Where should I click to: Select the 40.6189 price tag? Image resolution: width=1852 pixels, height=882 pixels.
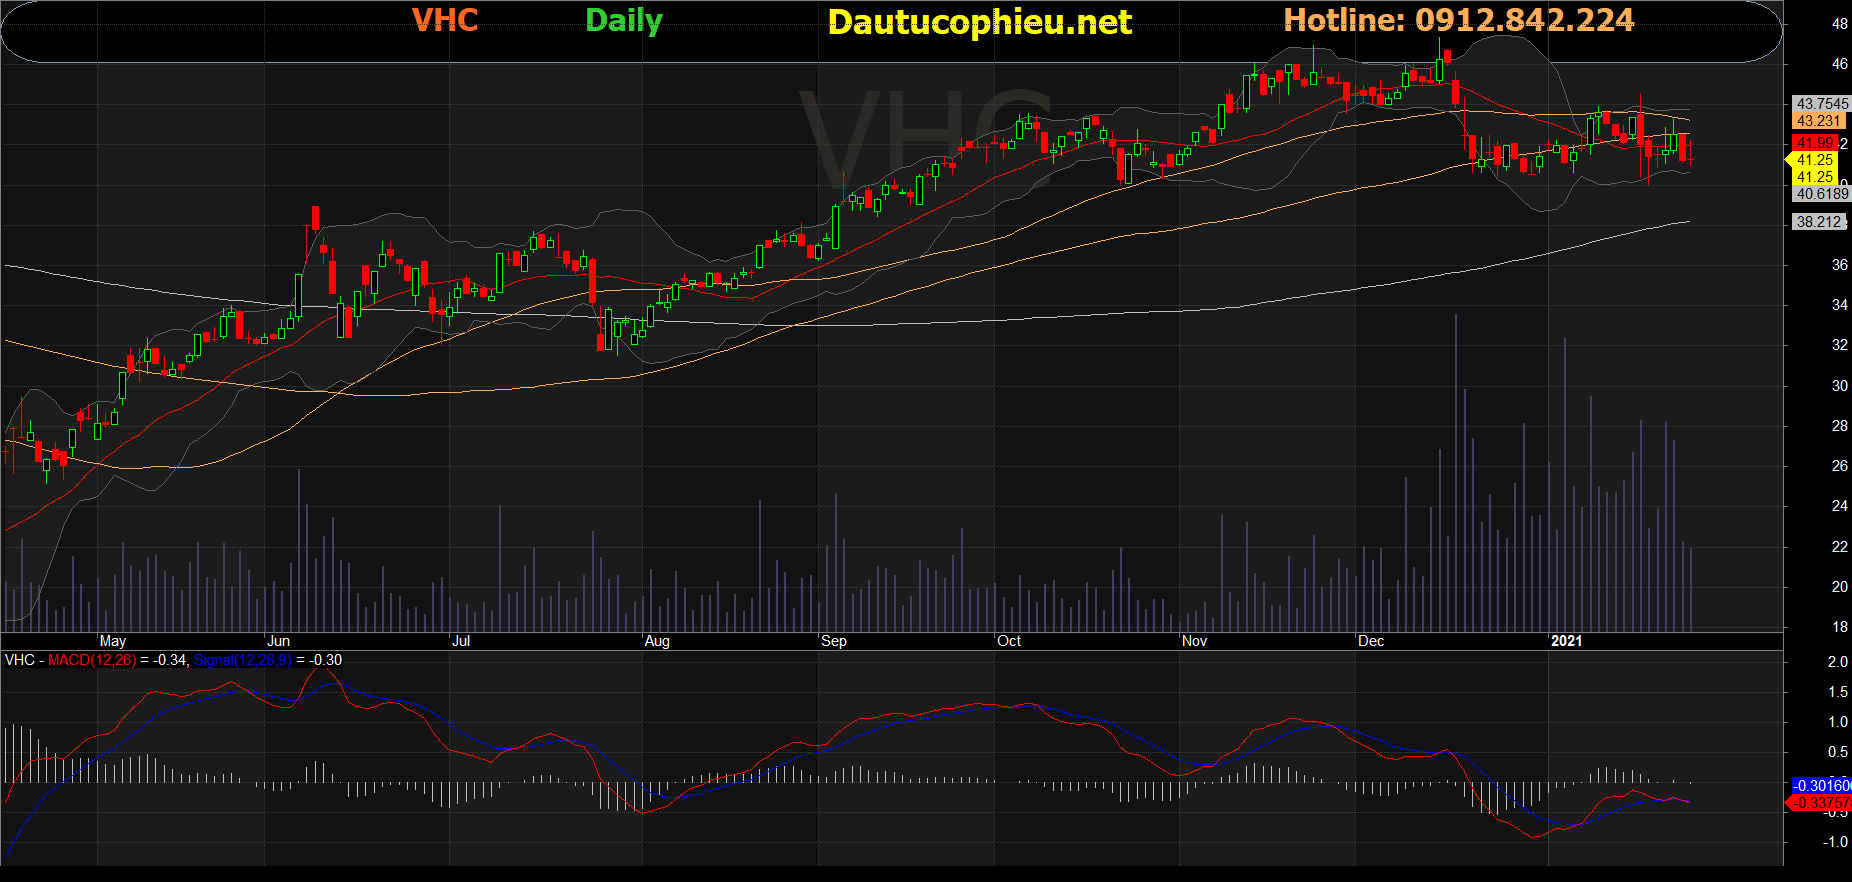pos(1821,194)
